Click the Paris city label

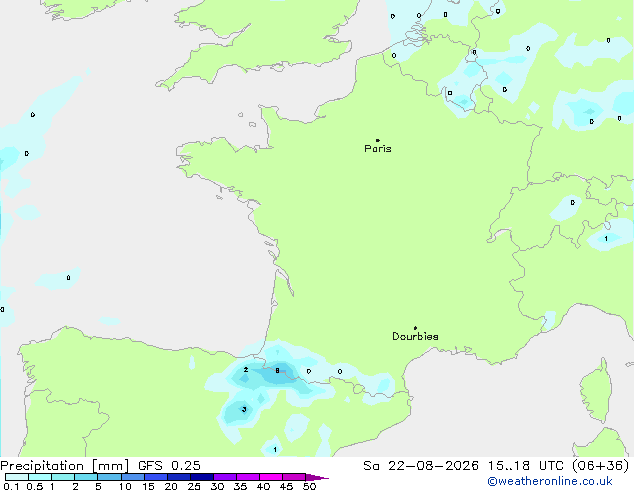[x=378, y=149]
